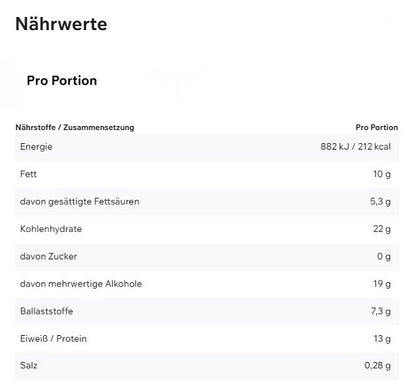Select the Kohlenhydrate row label
This screenshot has height=392, width=416.
pyautogui.click(x=51, y=229)
